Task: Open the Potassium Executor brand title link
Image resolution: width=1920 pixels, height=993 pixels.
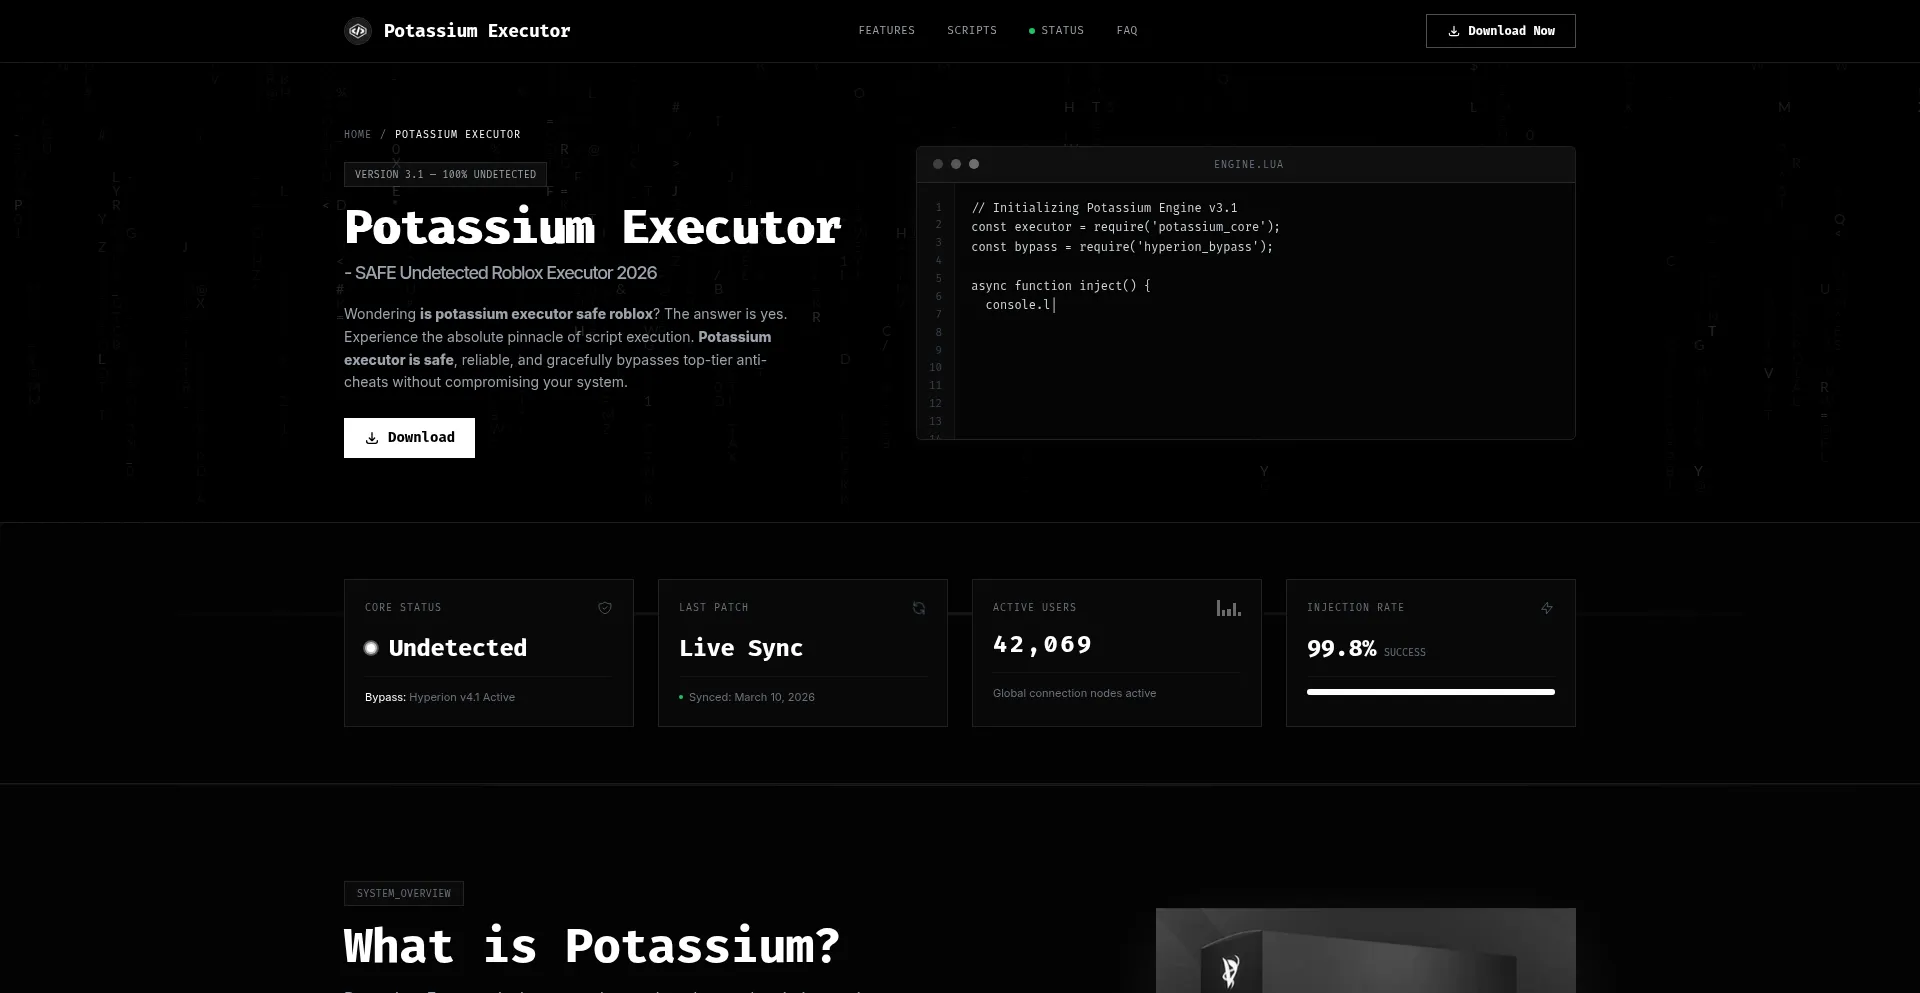Action: [x=477, y=31]
